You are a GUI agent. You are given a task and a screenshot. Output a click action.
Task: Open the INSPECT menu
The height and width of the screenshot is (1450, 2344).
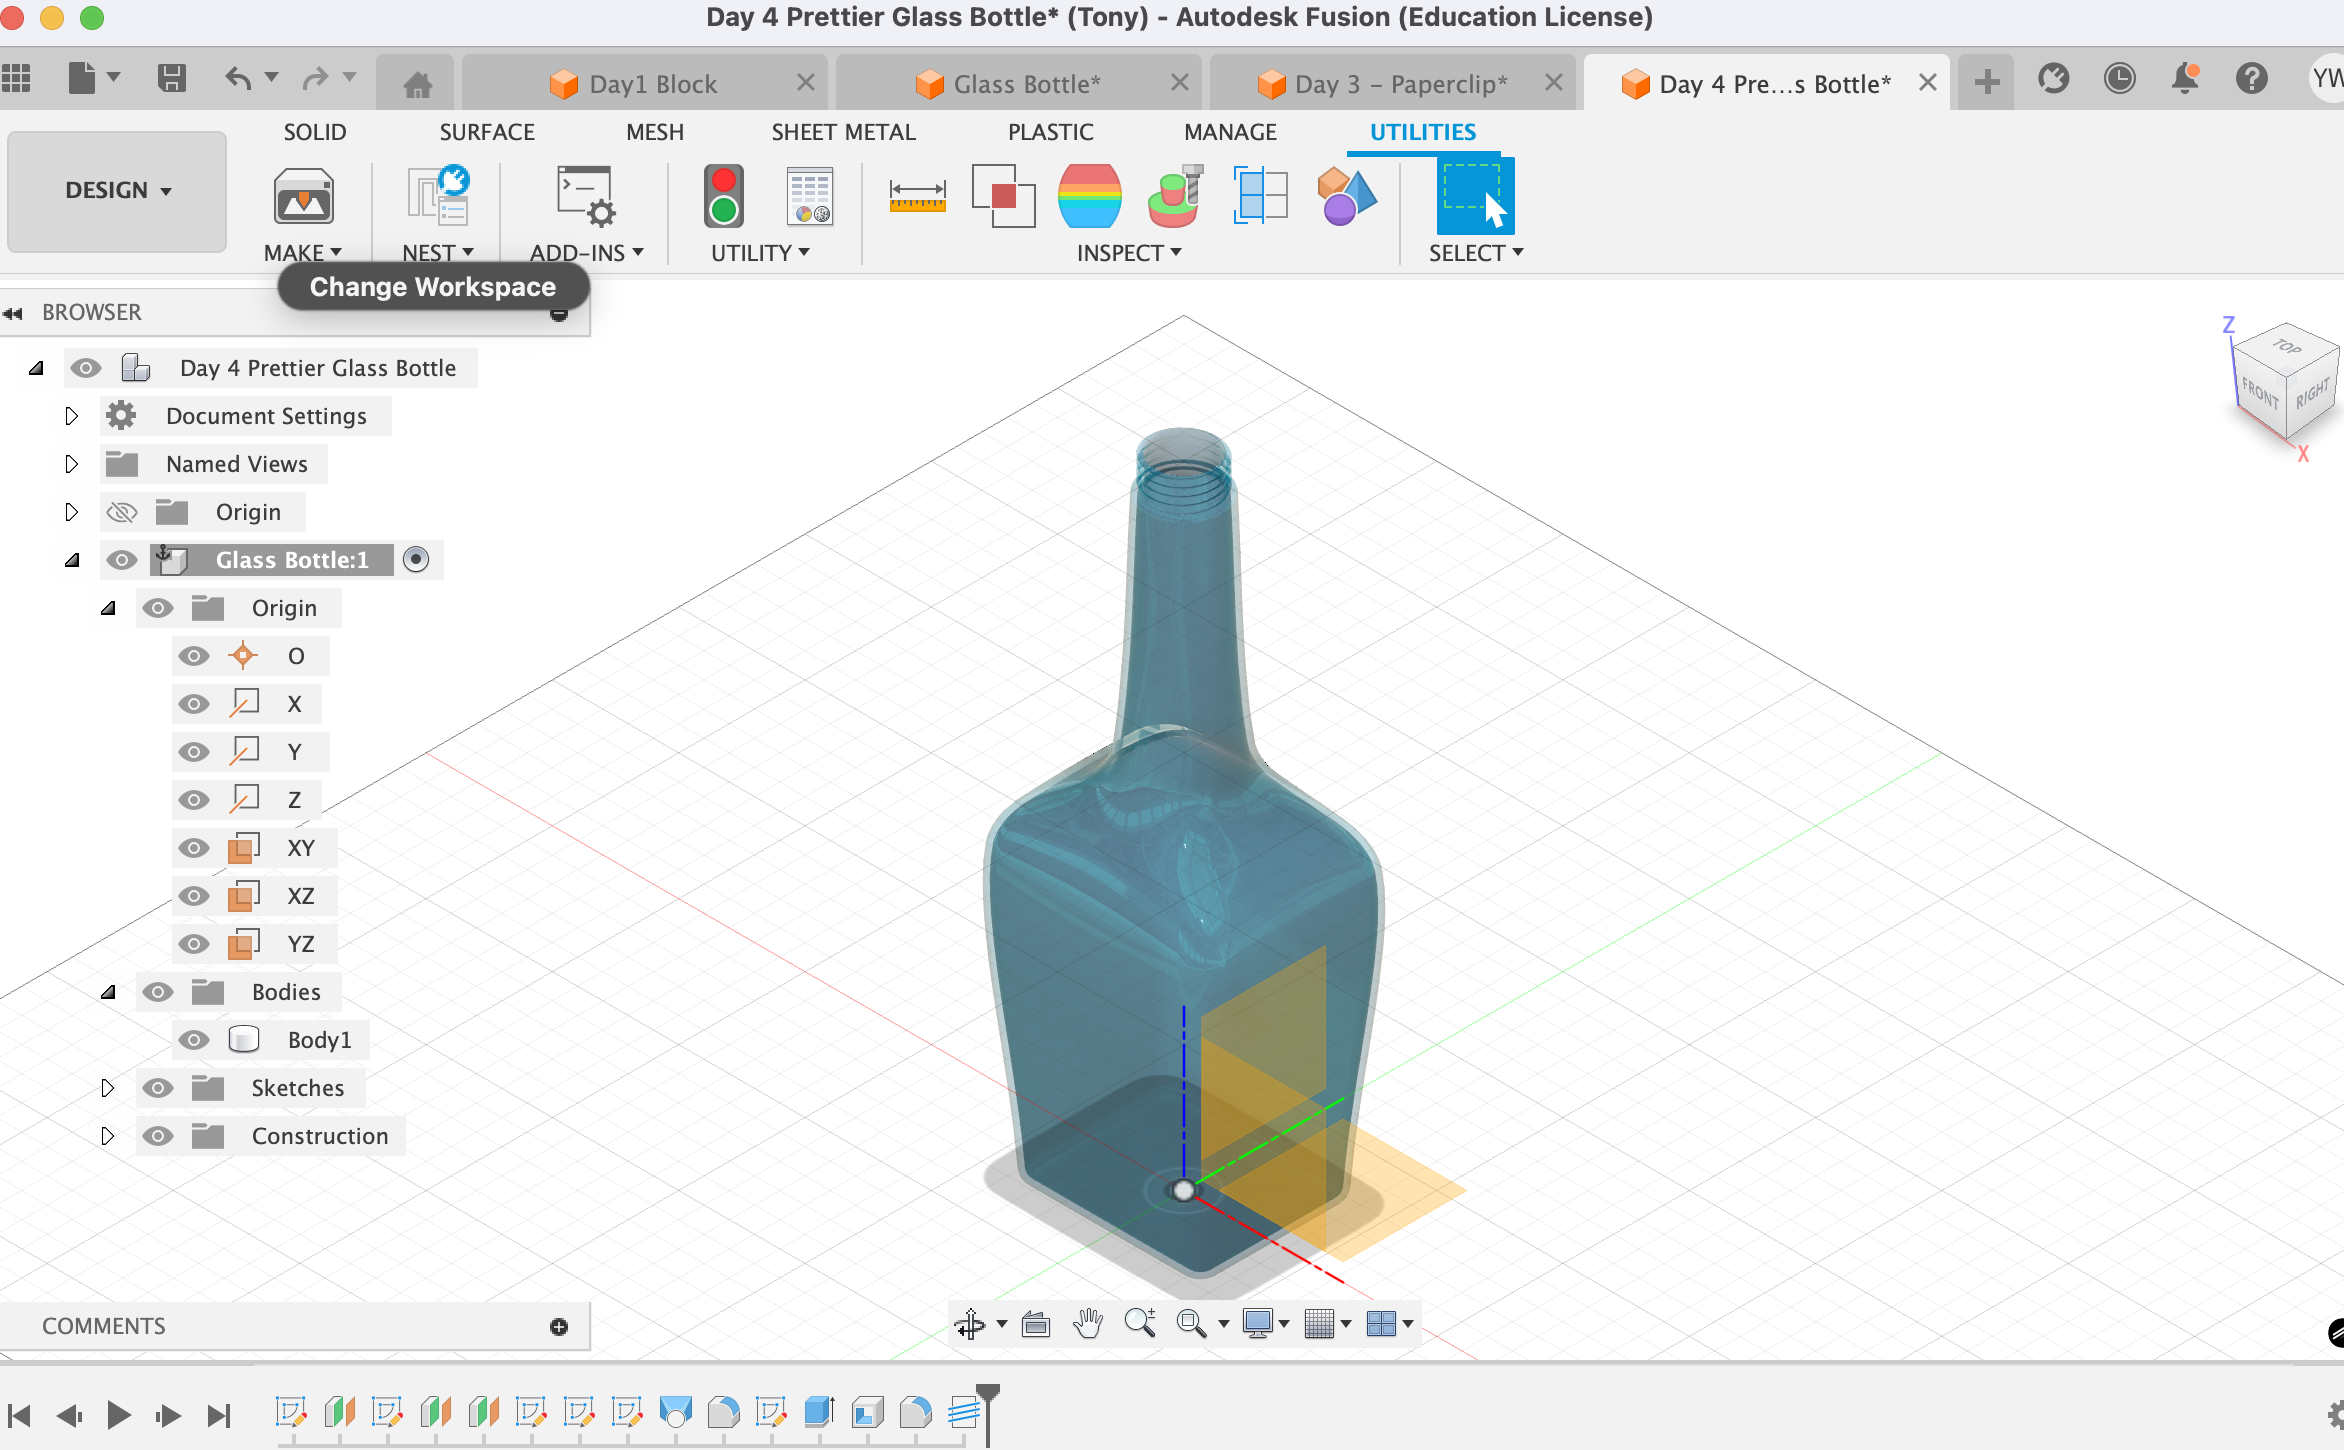point(1128,253)
